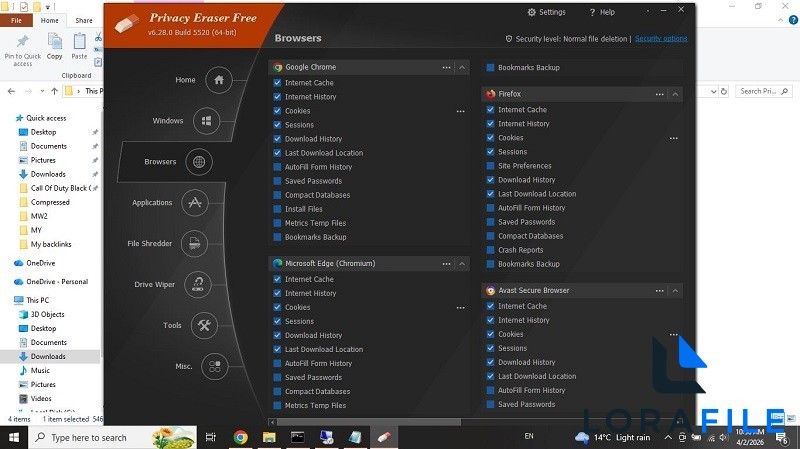The image size is (800, 449).
Task: Click the Firefox browser logo
Action: click(x=491, y=94)
